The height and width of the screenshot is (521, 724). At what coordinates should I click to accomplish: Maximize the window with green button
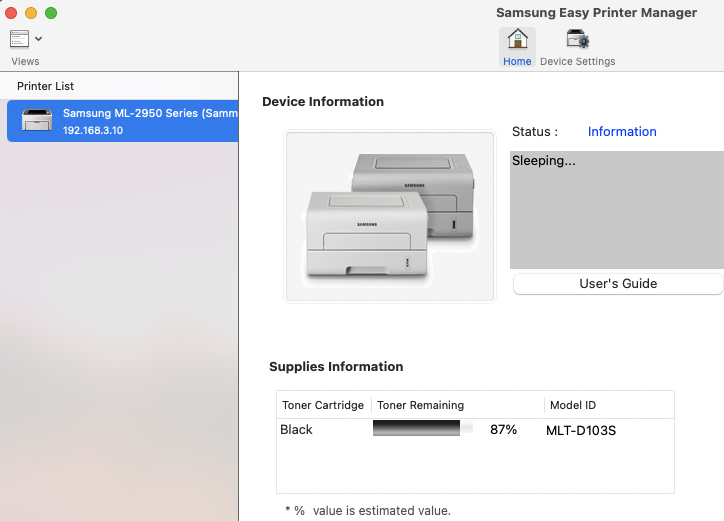click(51, 13)
